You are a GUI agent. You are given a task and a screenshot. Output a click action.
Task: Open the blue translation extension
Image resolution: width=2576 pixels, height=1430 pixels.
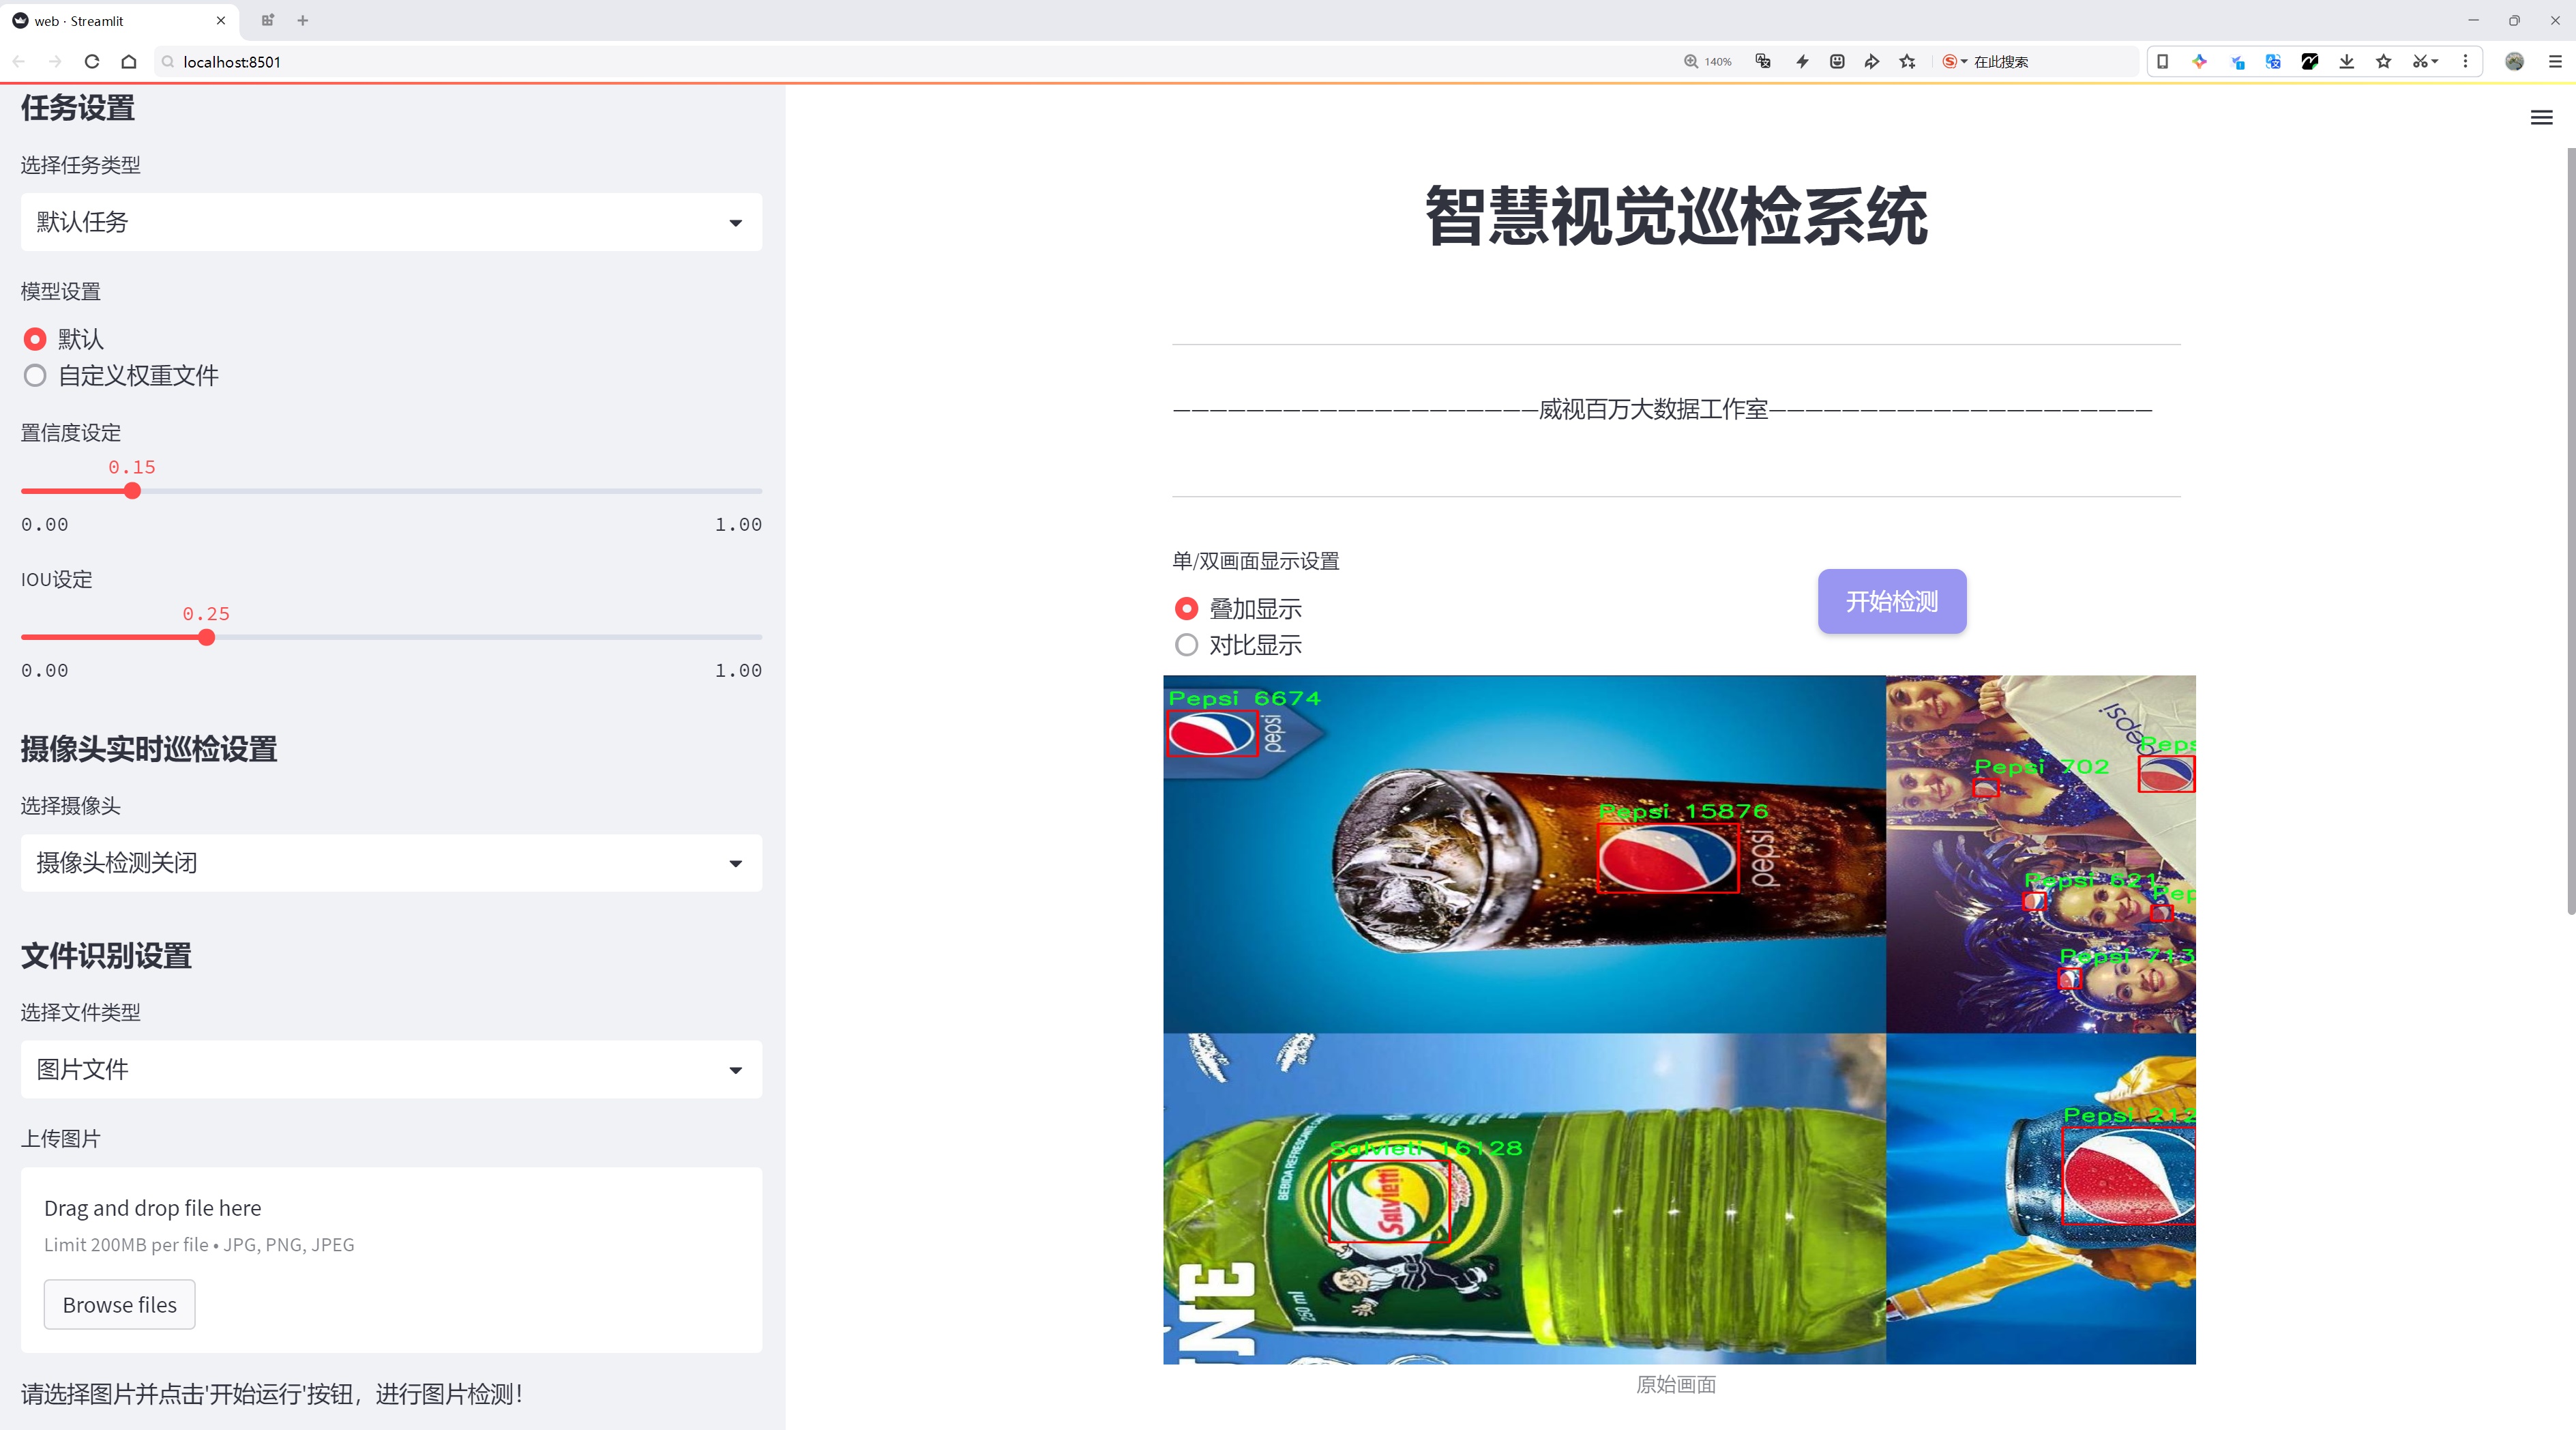2273,62
